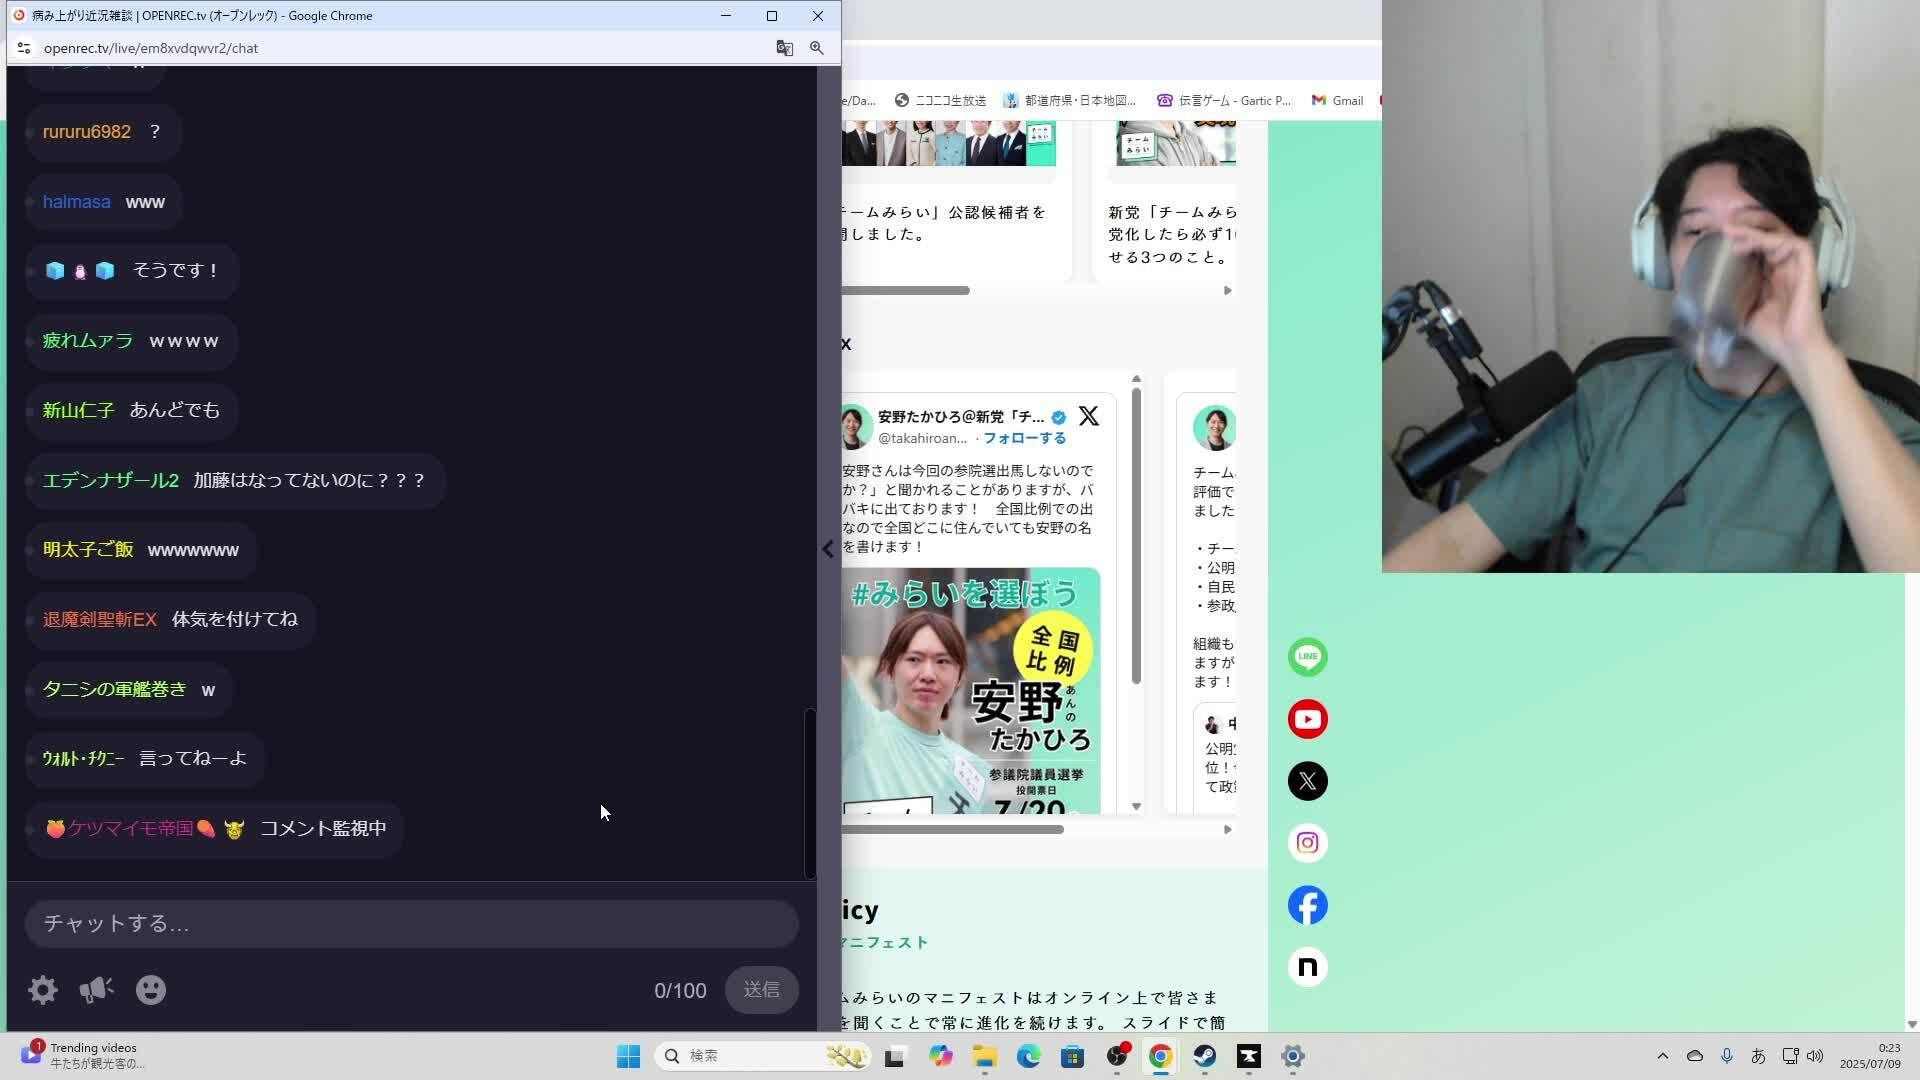Screen dimensions: 1920x1080
Task: Open Microsoft Store from taskbar
Action: tap(1072, 1056)
